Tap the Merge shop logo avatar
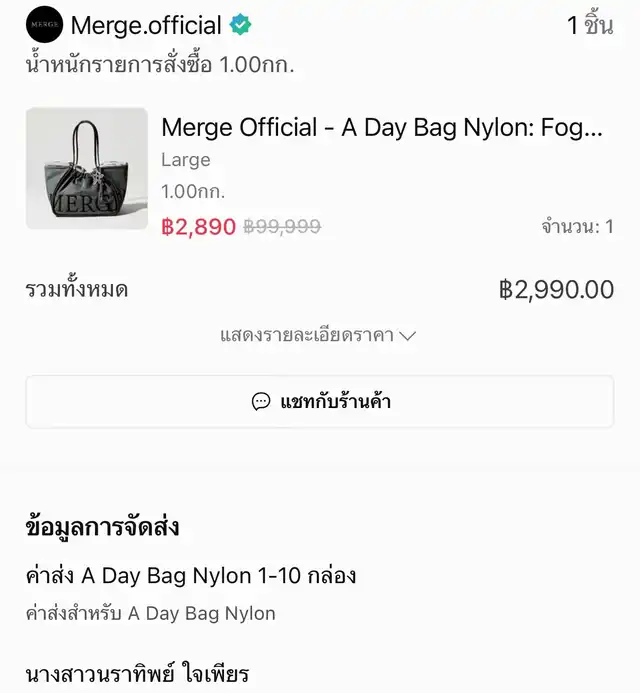Image resolution: width=640 pixels, height=693 pixels. 44,24
